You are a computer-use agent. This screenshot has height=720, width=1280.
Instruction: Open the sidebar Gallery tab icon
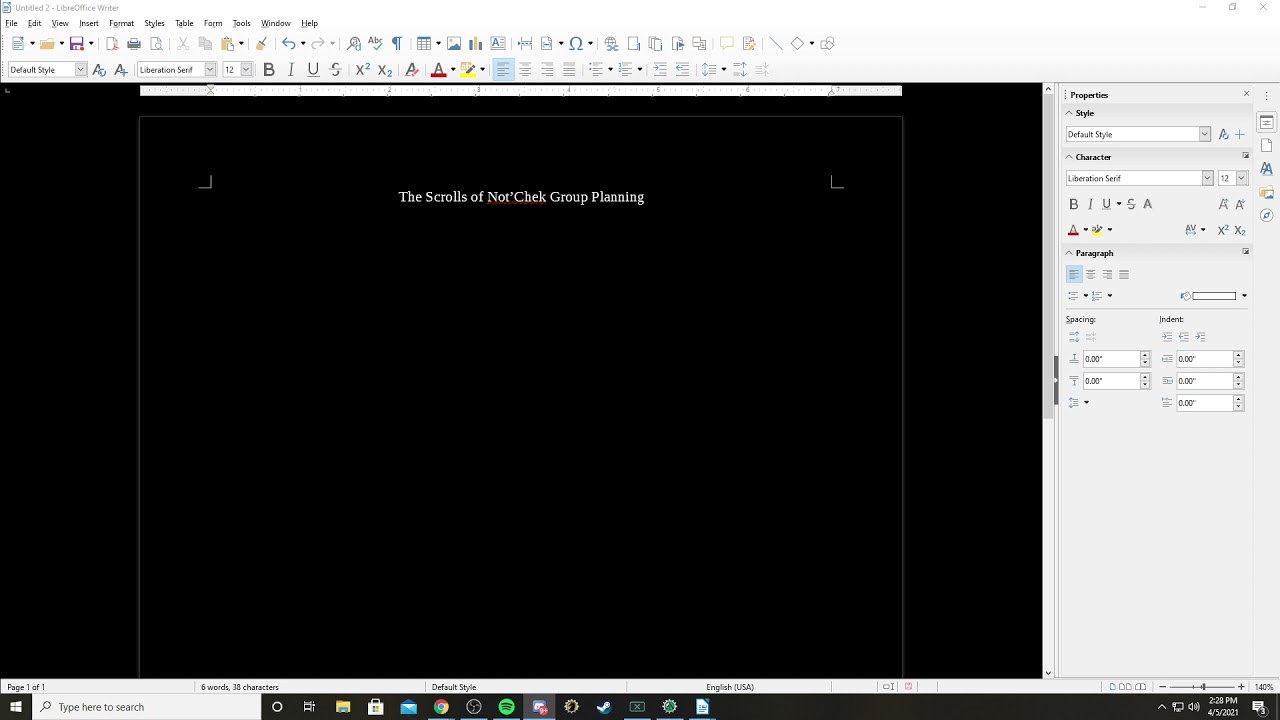1267,192
